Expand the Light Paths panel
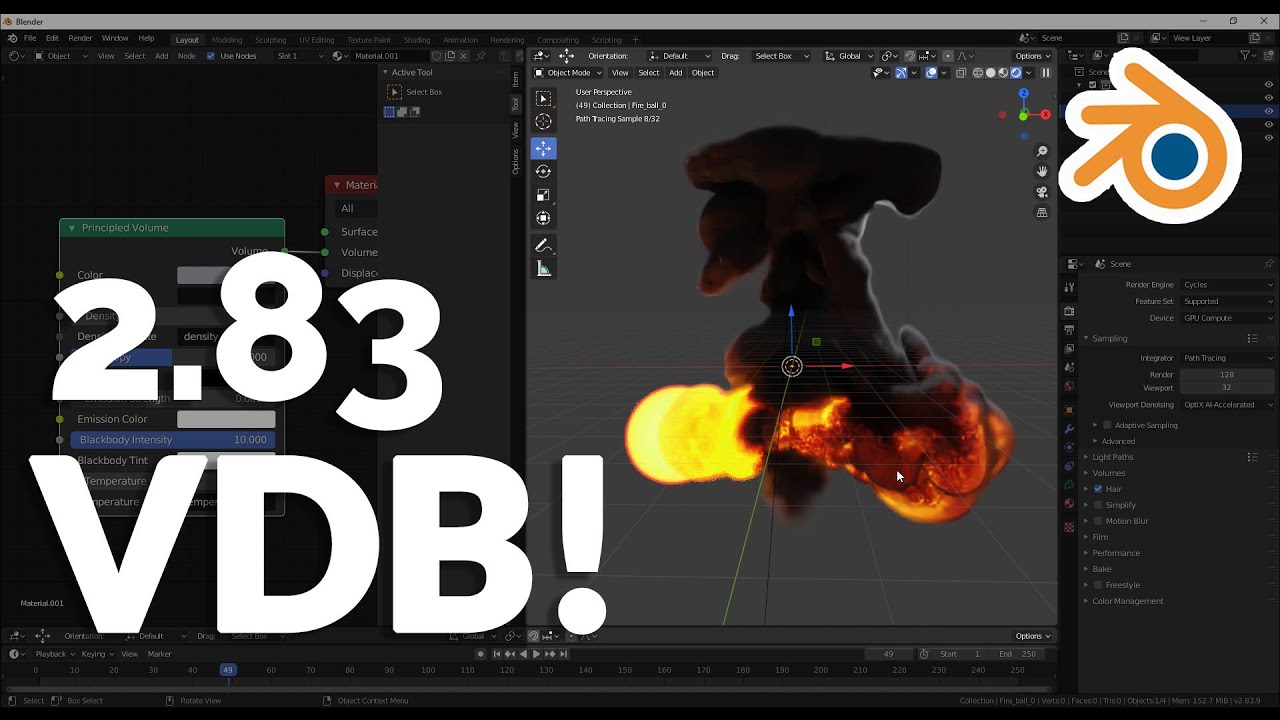This screenshot has width=1280, height=720. [1112, 457]
